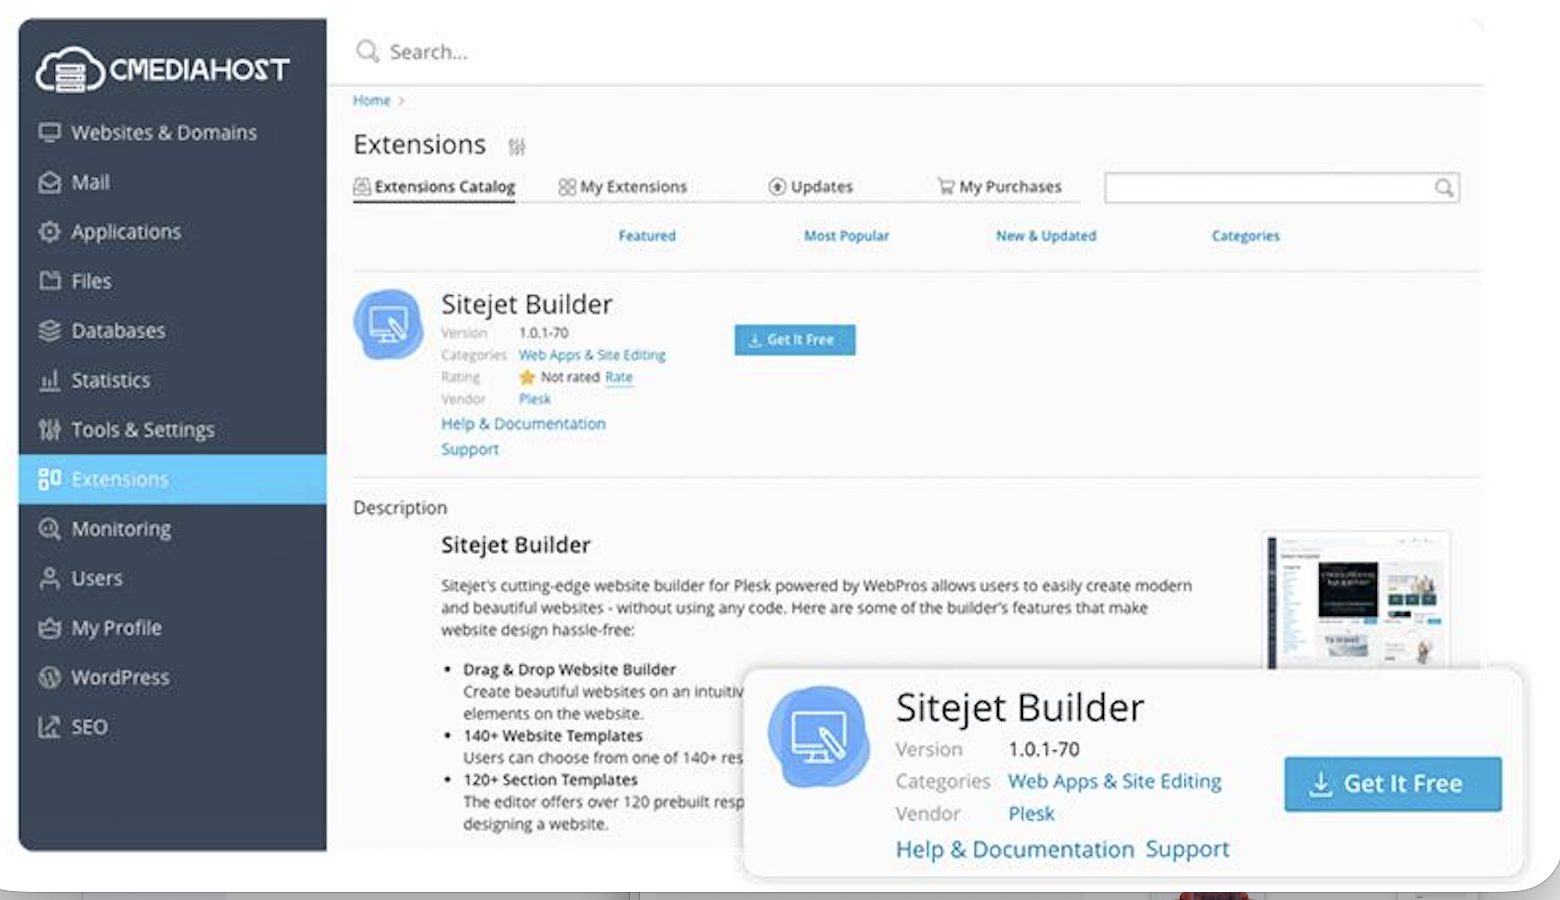Click the Monitoring magnifier icon in sidebar
1560x900 pixels.
[x=49, y=529]
